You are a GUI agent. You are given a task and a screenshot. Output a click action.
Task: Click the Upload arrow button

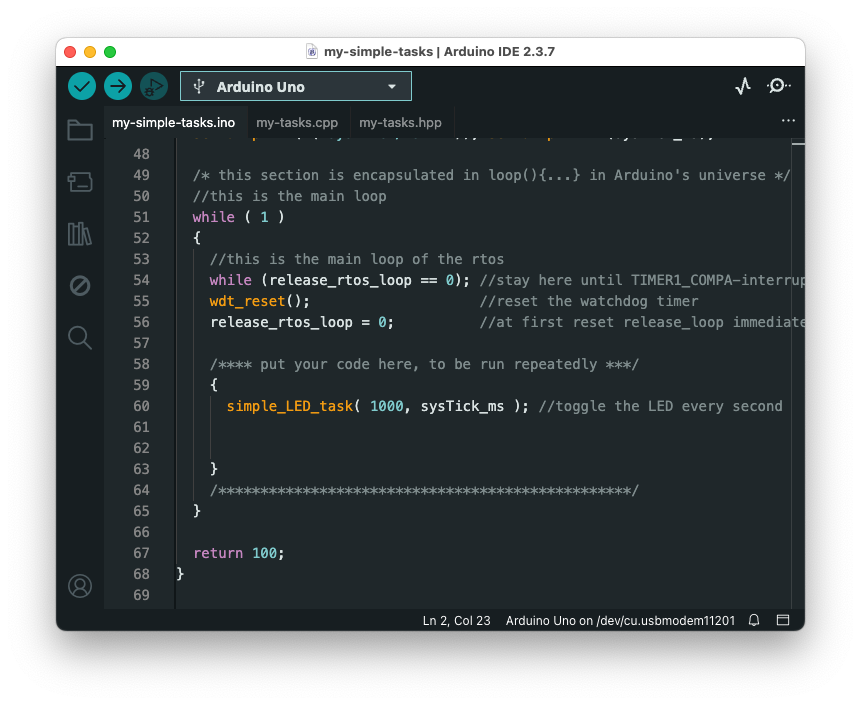[x=118, y=86]
